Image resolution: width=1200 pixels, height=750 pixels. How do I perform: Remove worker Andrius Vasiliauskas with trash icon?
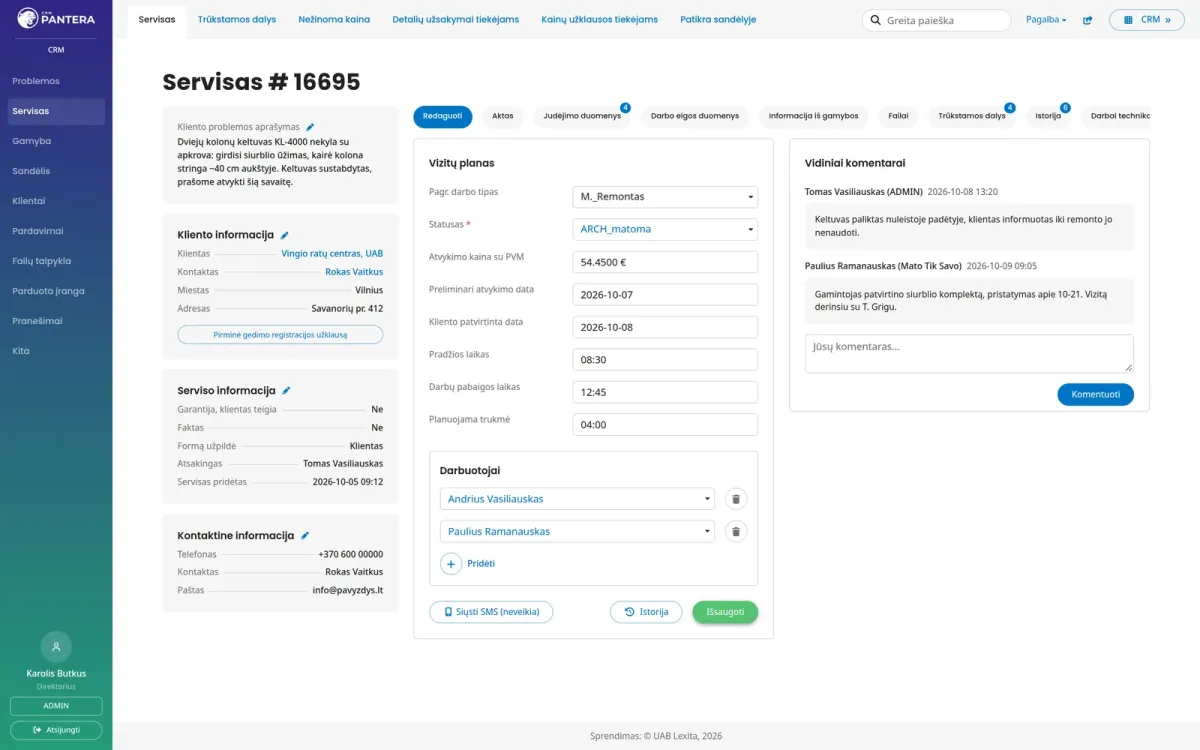[x=735, y=499]
